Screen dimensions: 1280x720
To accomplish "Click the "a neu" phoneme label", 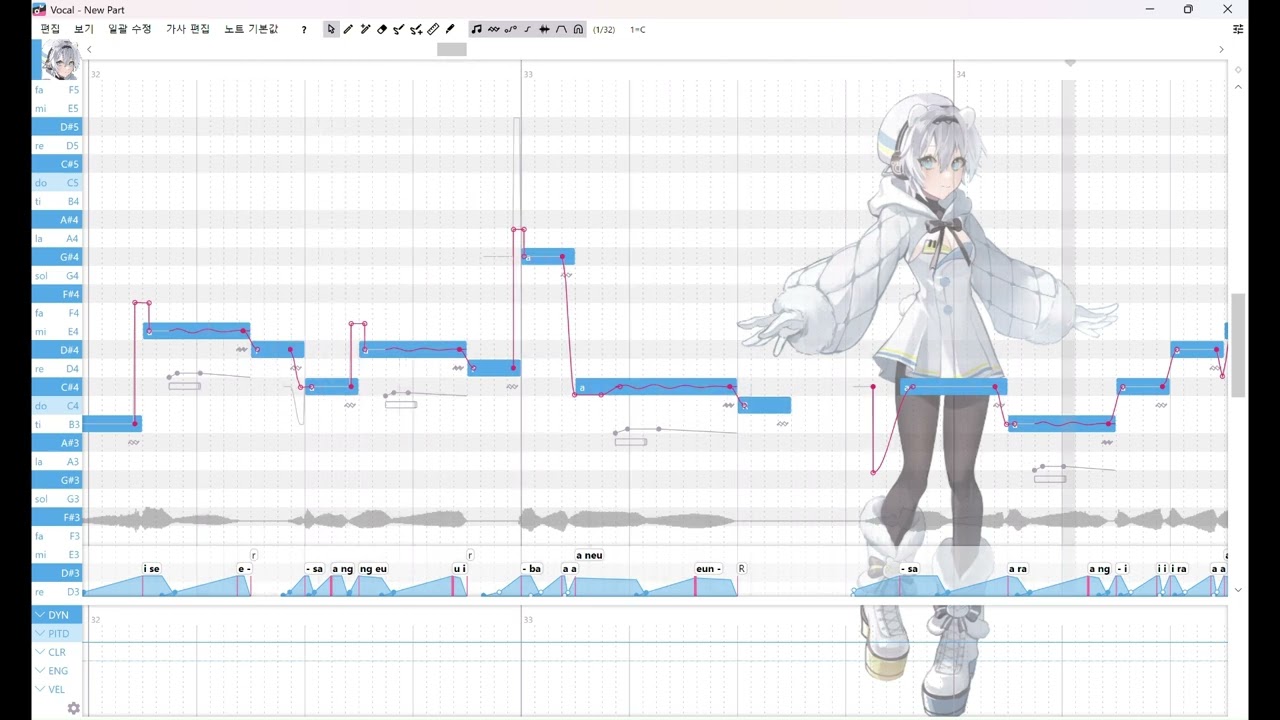I will [x=589, y=555].
